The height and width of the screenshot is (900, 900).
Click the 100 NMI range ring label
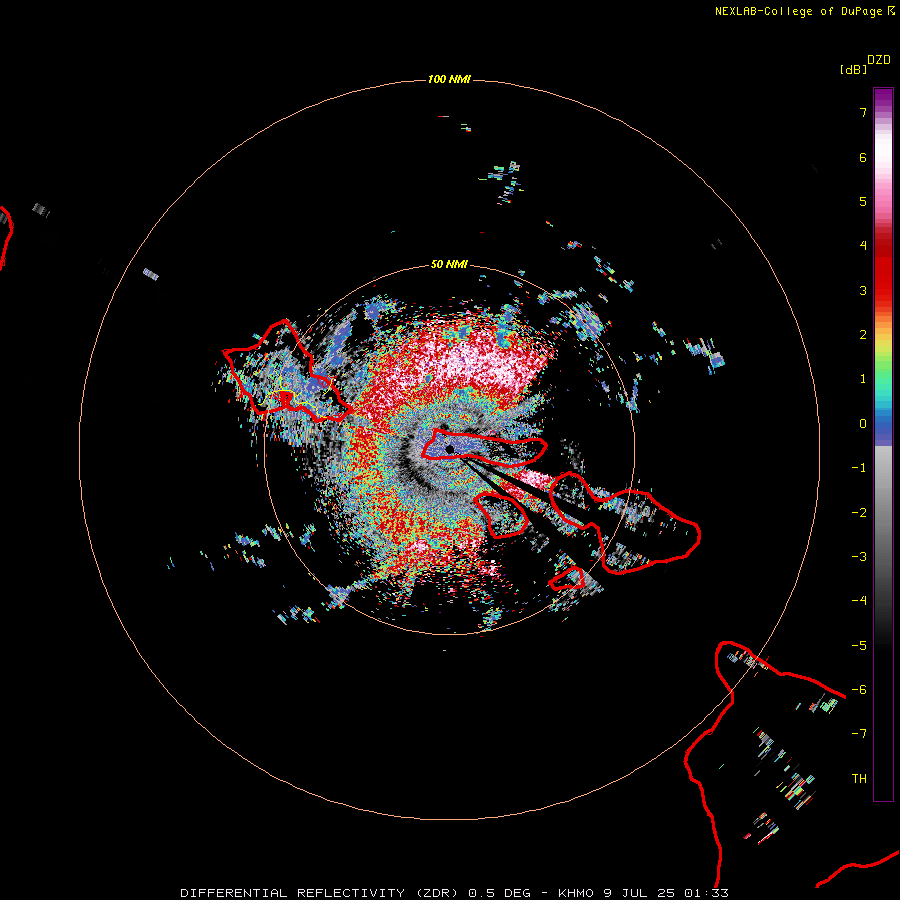click(x=449, y=79)
